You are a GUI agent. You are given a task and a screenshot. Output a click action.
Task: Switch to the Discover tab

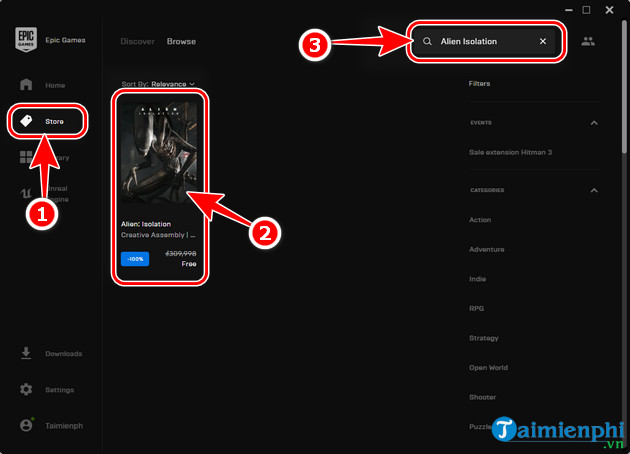tap(137, 41)
